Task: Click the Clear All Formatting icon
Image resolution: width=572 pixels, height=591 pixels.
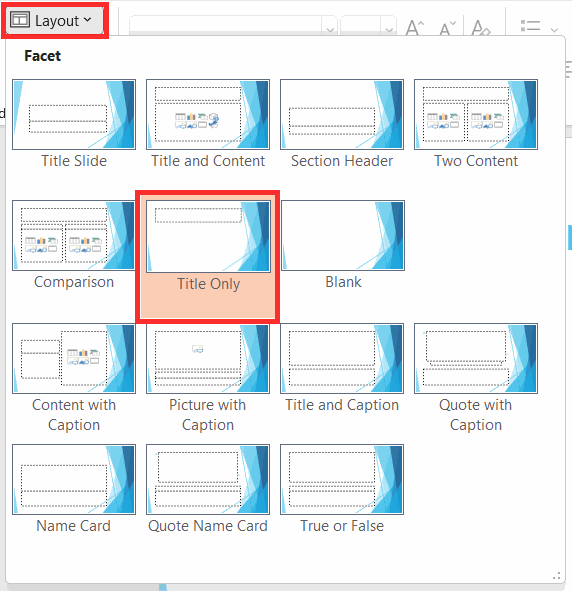Action: [481, 28]
